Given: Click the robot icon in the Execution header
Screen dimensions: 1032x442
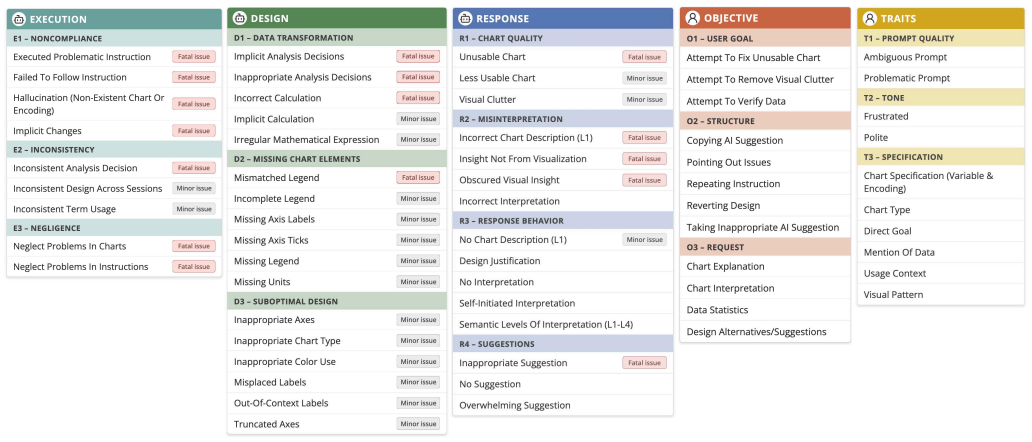Looking at the screenshot, I should 19,20.
